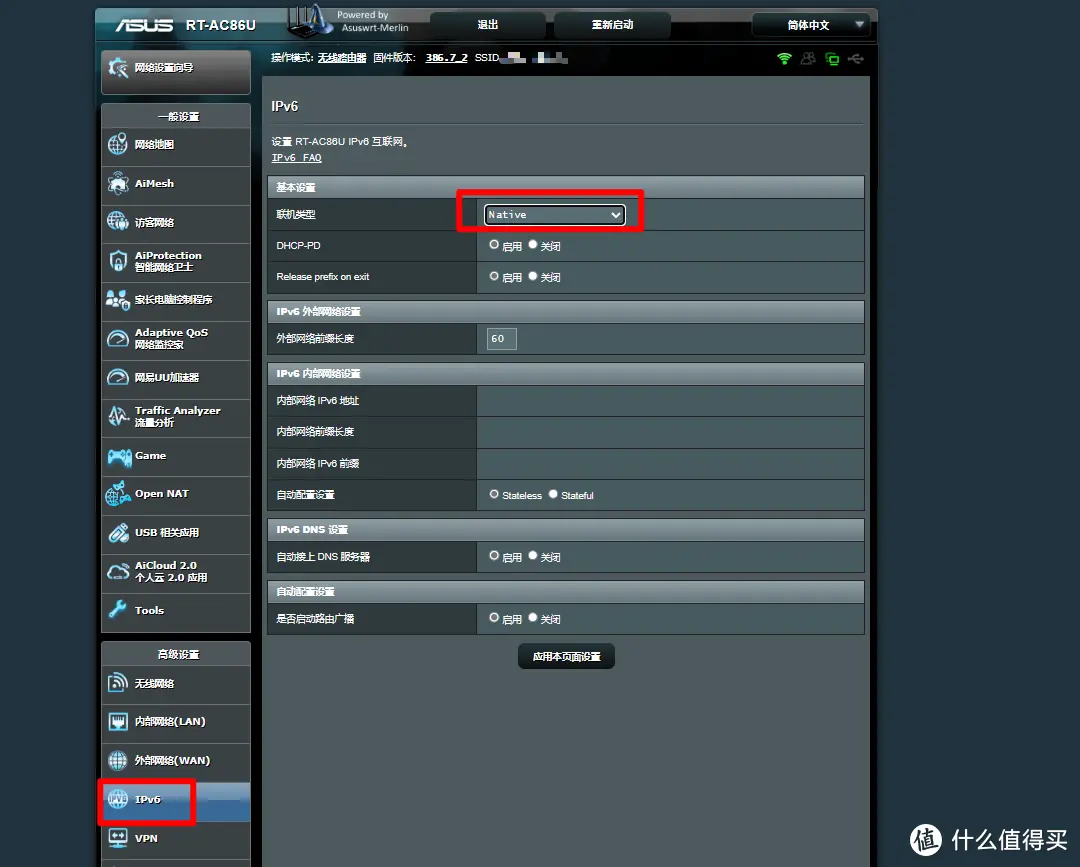
Task: Disable Release prefix on exit
Action: [x=533, y=276]
